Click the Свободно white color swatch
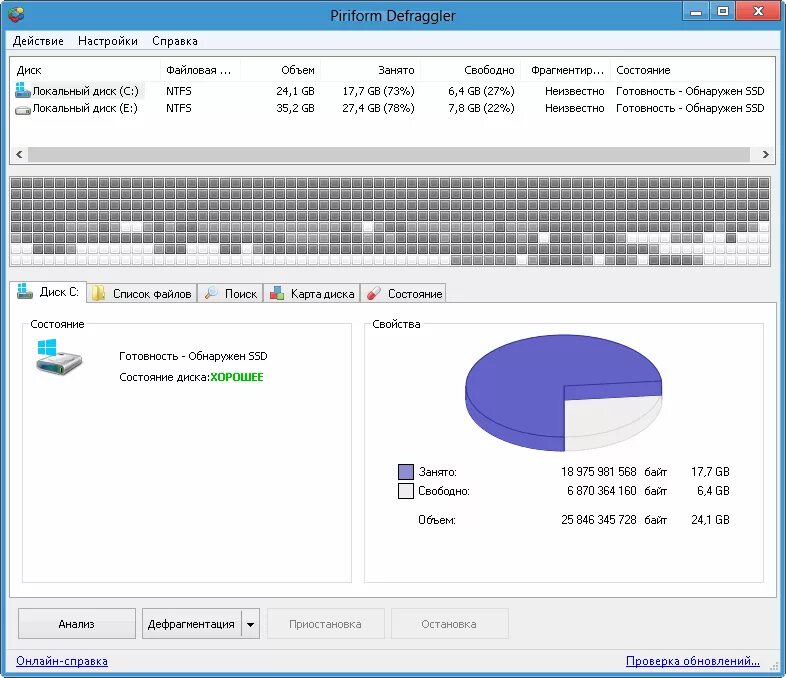This screenshot has height=678, width=786. click(x=406, y=491)
